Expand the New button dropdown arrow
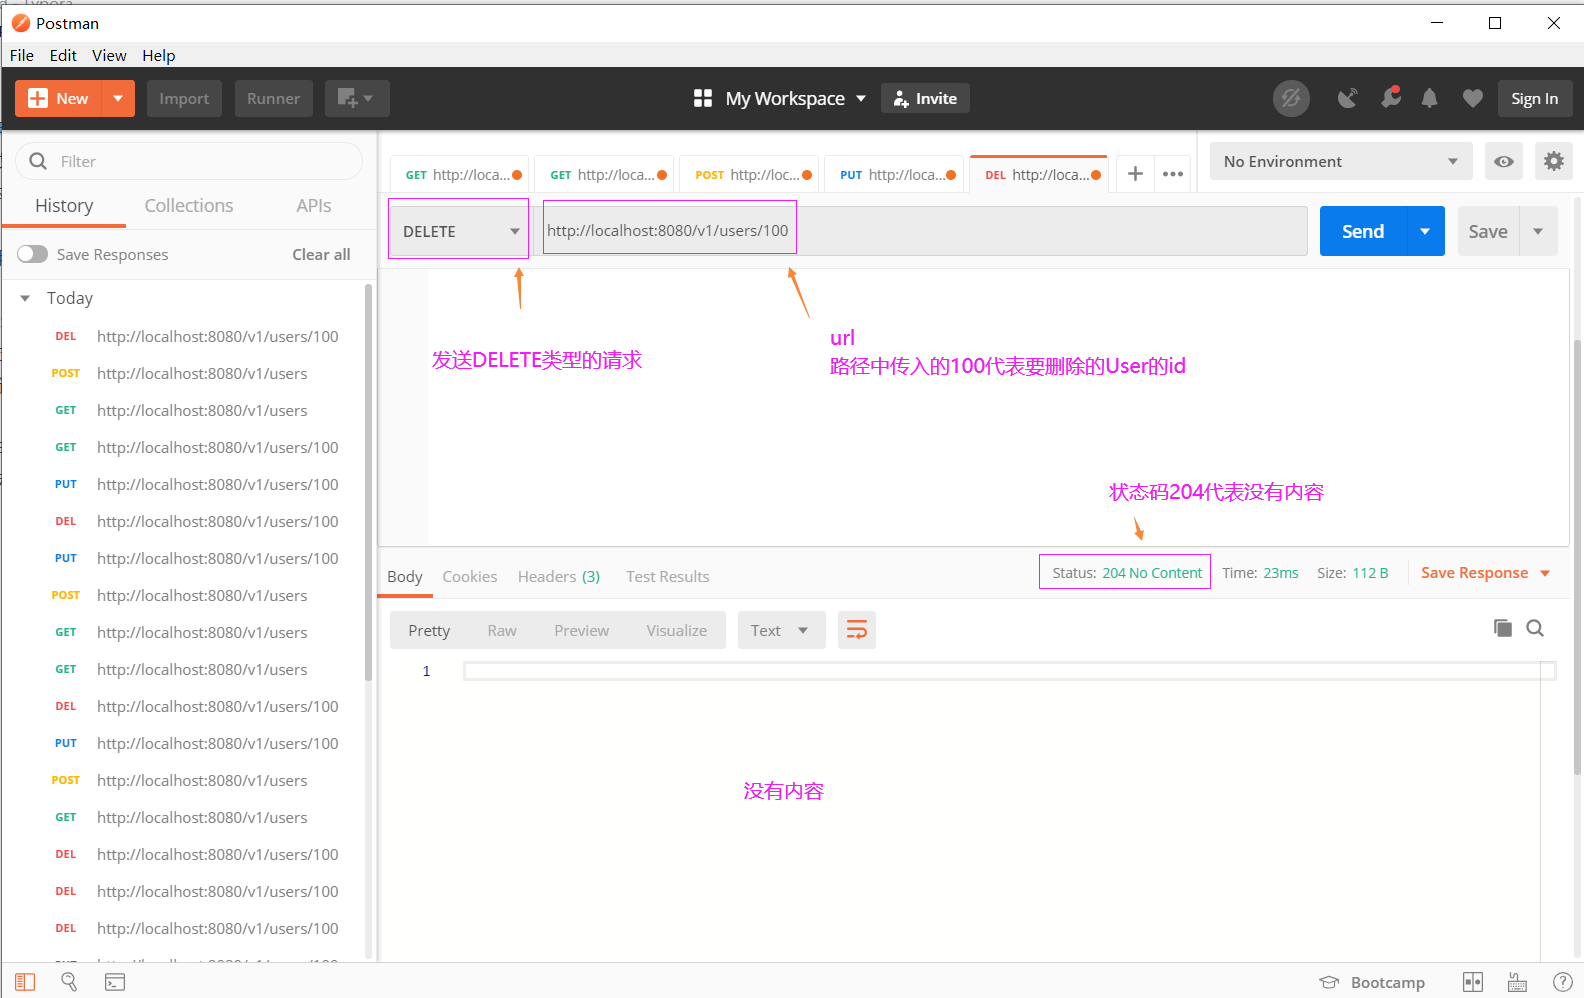The image size is (1584, 998). click(118, 98)
